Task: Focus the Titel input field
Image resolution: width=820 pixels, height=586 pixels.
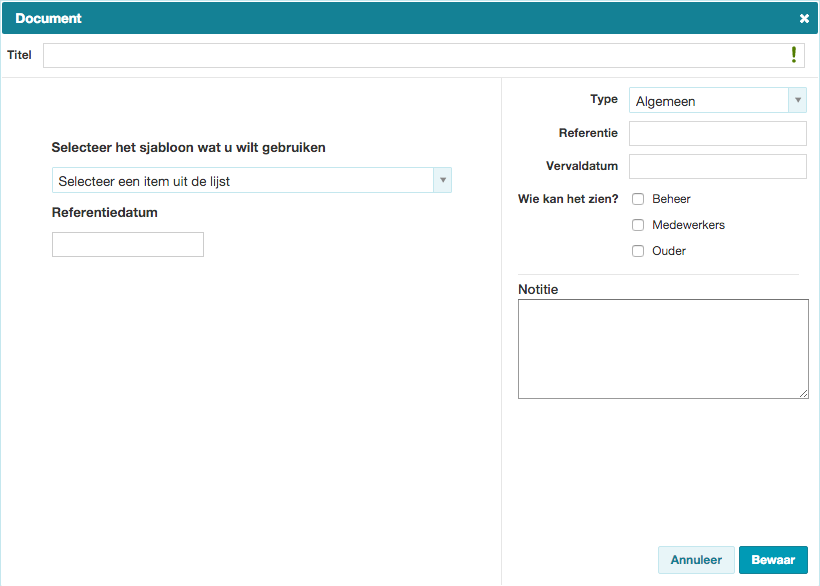Action: pos(424,55)
